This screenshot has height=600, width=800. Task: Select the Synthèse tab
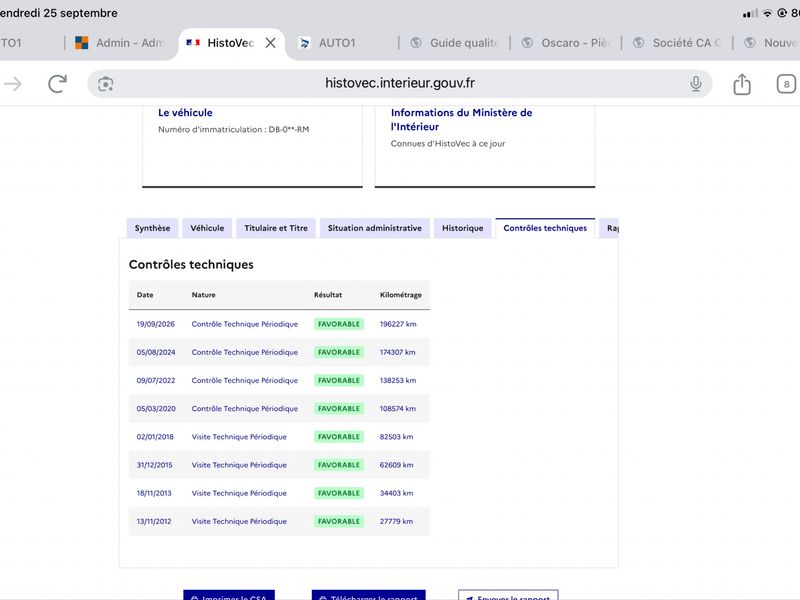coord(152,228)
